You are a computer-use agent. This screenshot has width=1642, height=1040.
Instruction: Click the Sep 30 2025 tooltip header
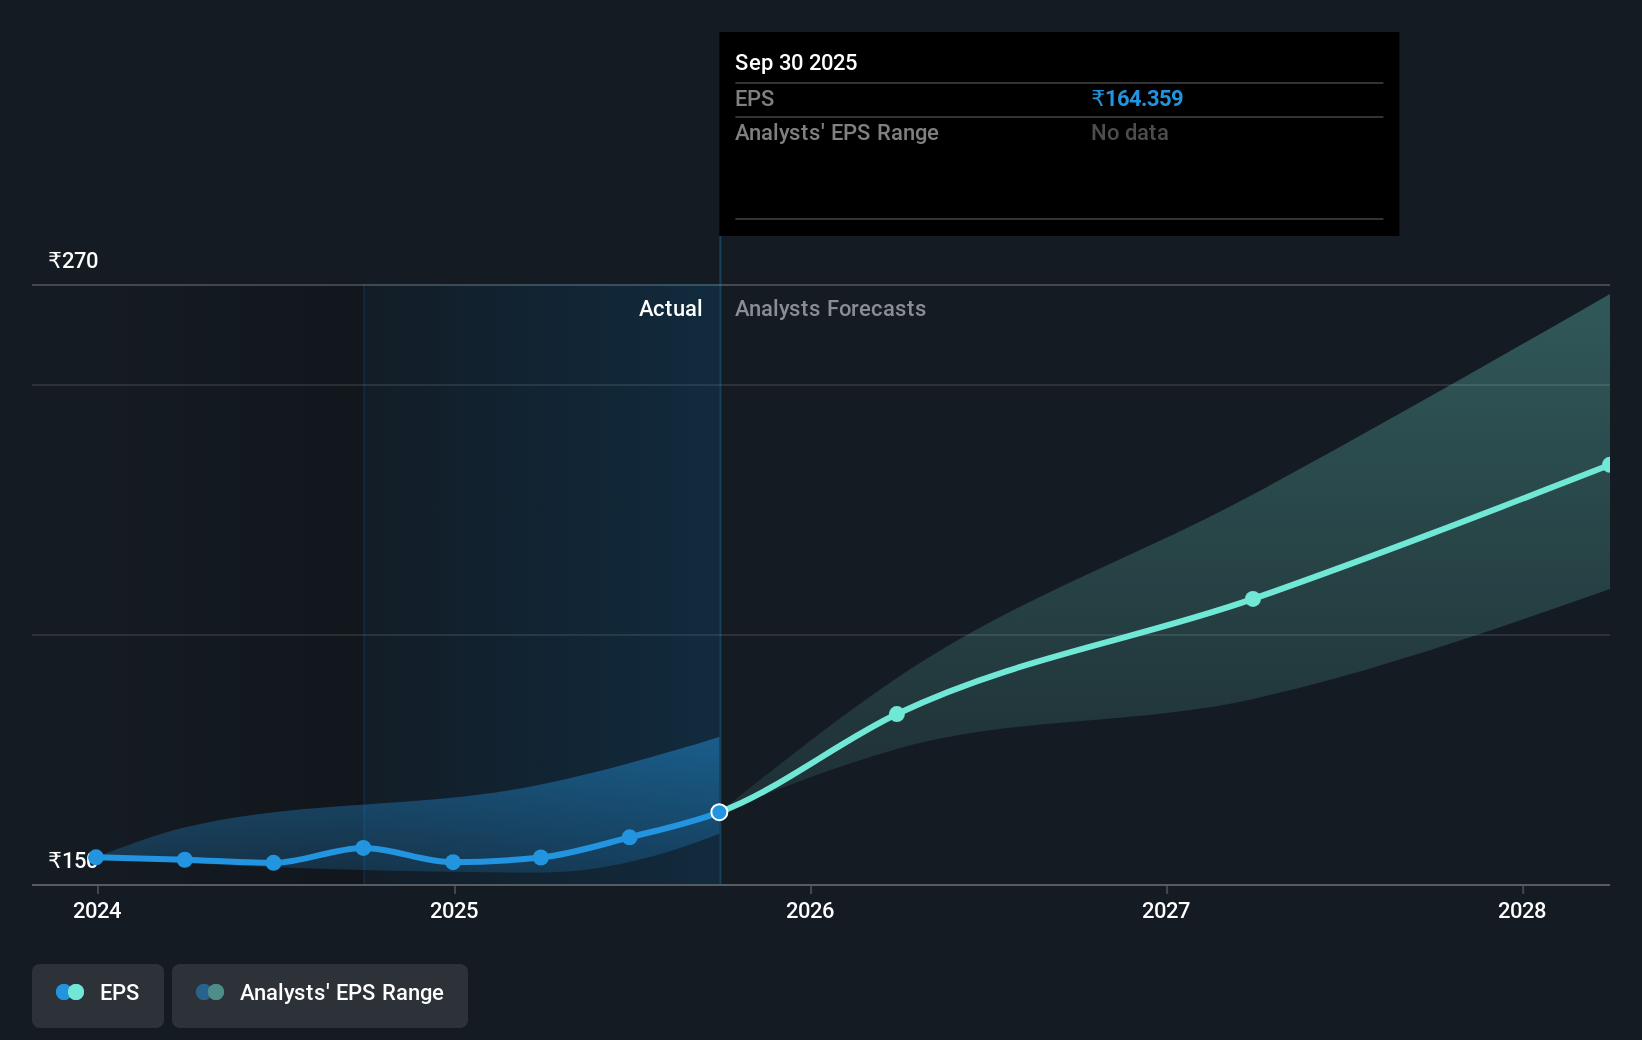(795, 62)
